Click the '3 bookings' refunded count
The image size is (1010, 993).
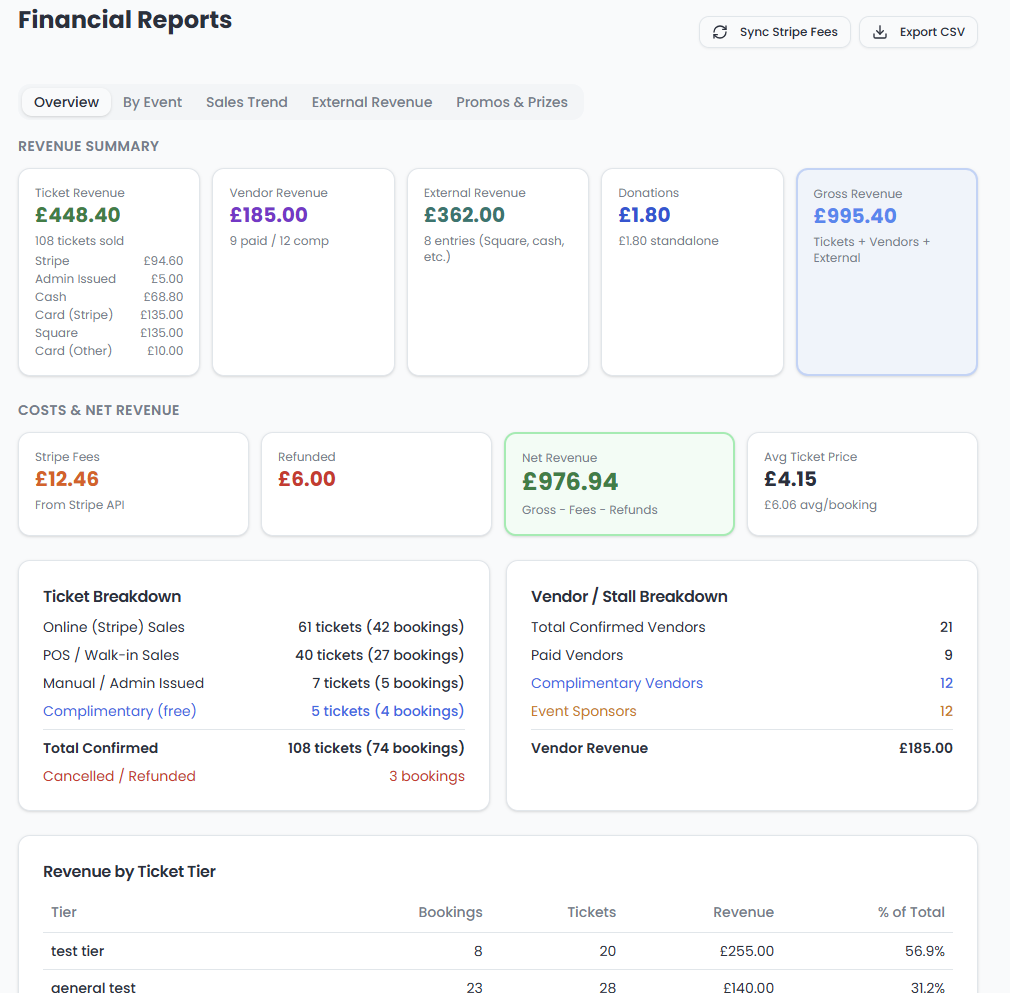[426, 776]
